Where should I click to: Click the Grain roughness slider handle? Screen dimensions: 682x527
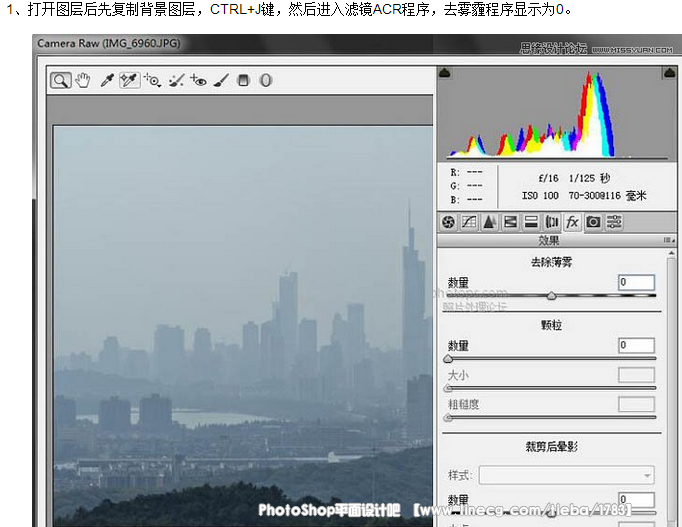click(x=448, y=418)
